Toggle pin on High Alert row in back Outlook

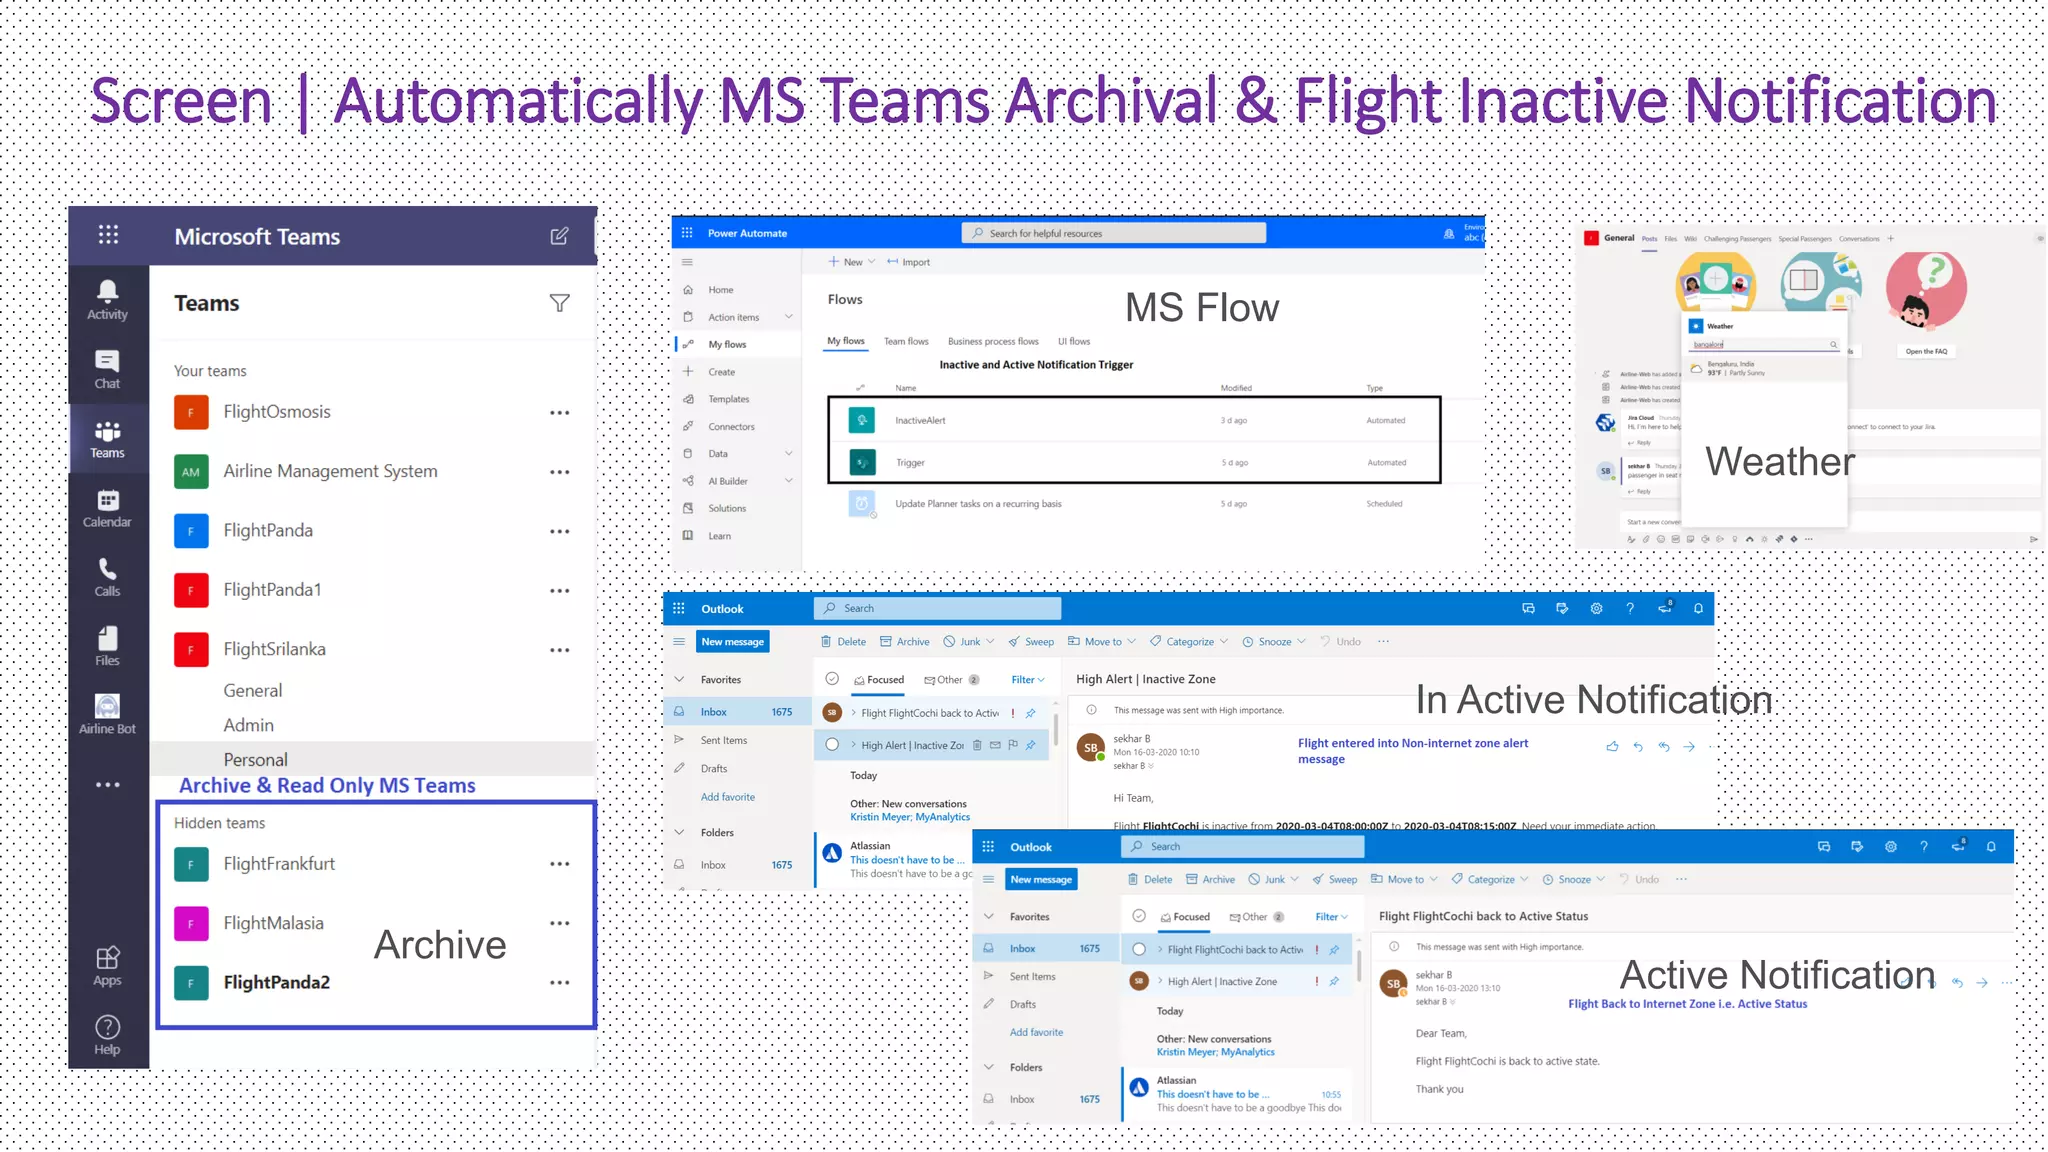(x=1031, y=745)
